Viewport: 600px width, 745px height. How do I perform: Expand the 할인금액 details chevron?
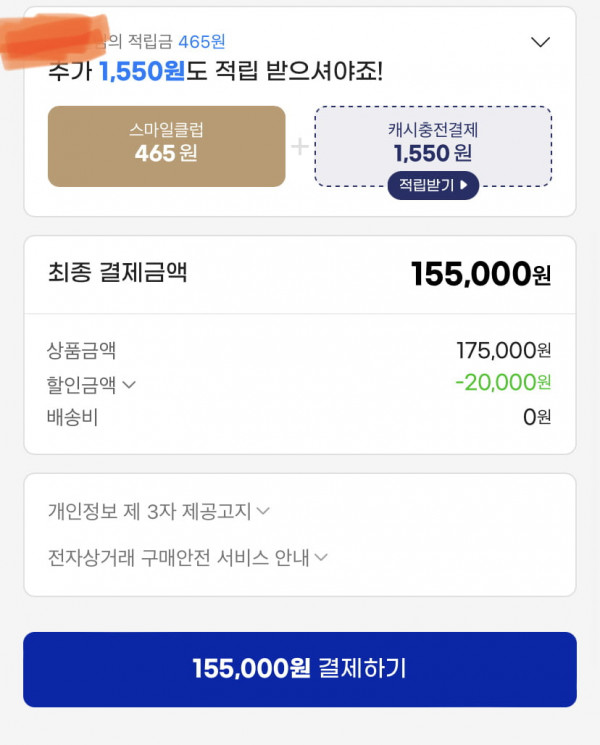tap(129, 384)
